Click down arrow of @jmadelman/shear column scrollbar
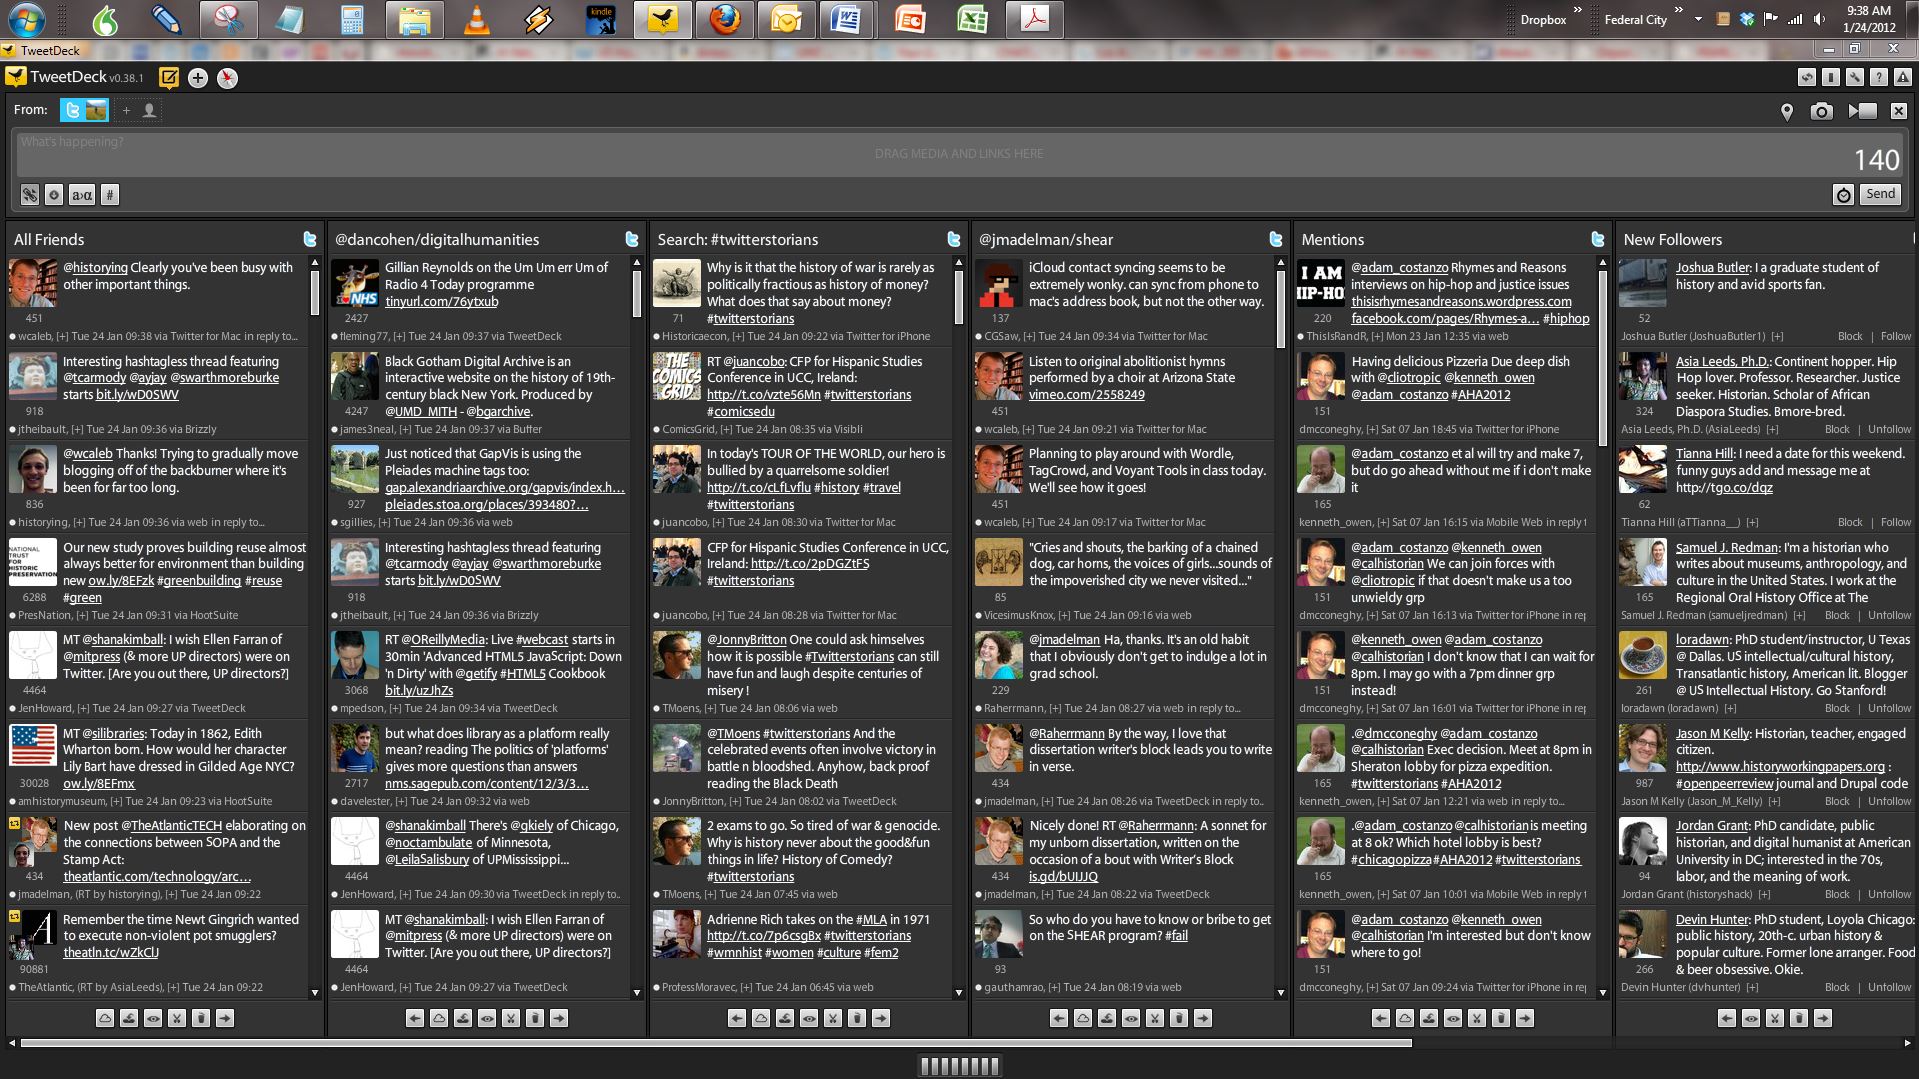The height and width of the screenshot is (1079, 1919). point(1280,993)
